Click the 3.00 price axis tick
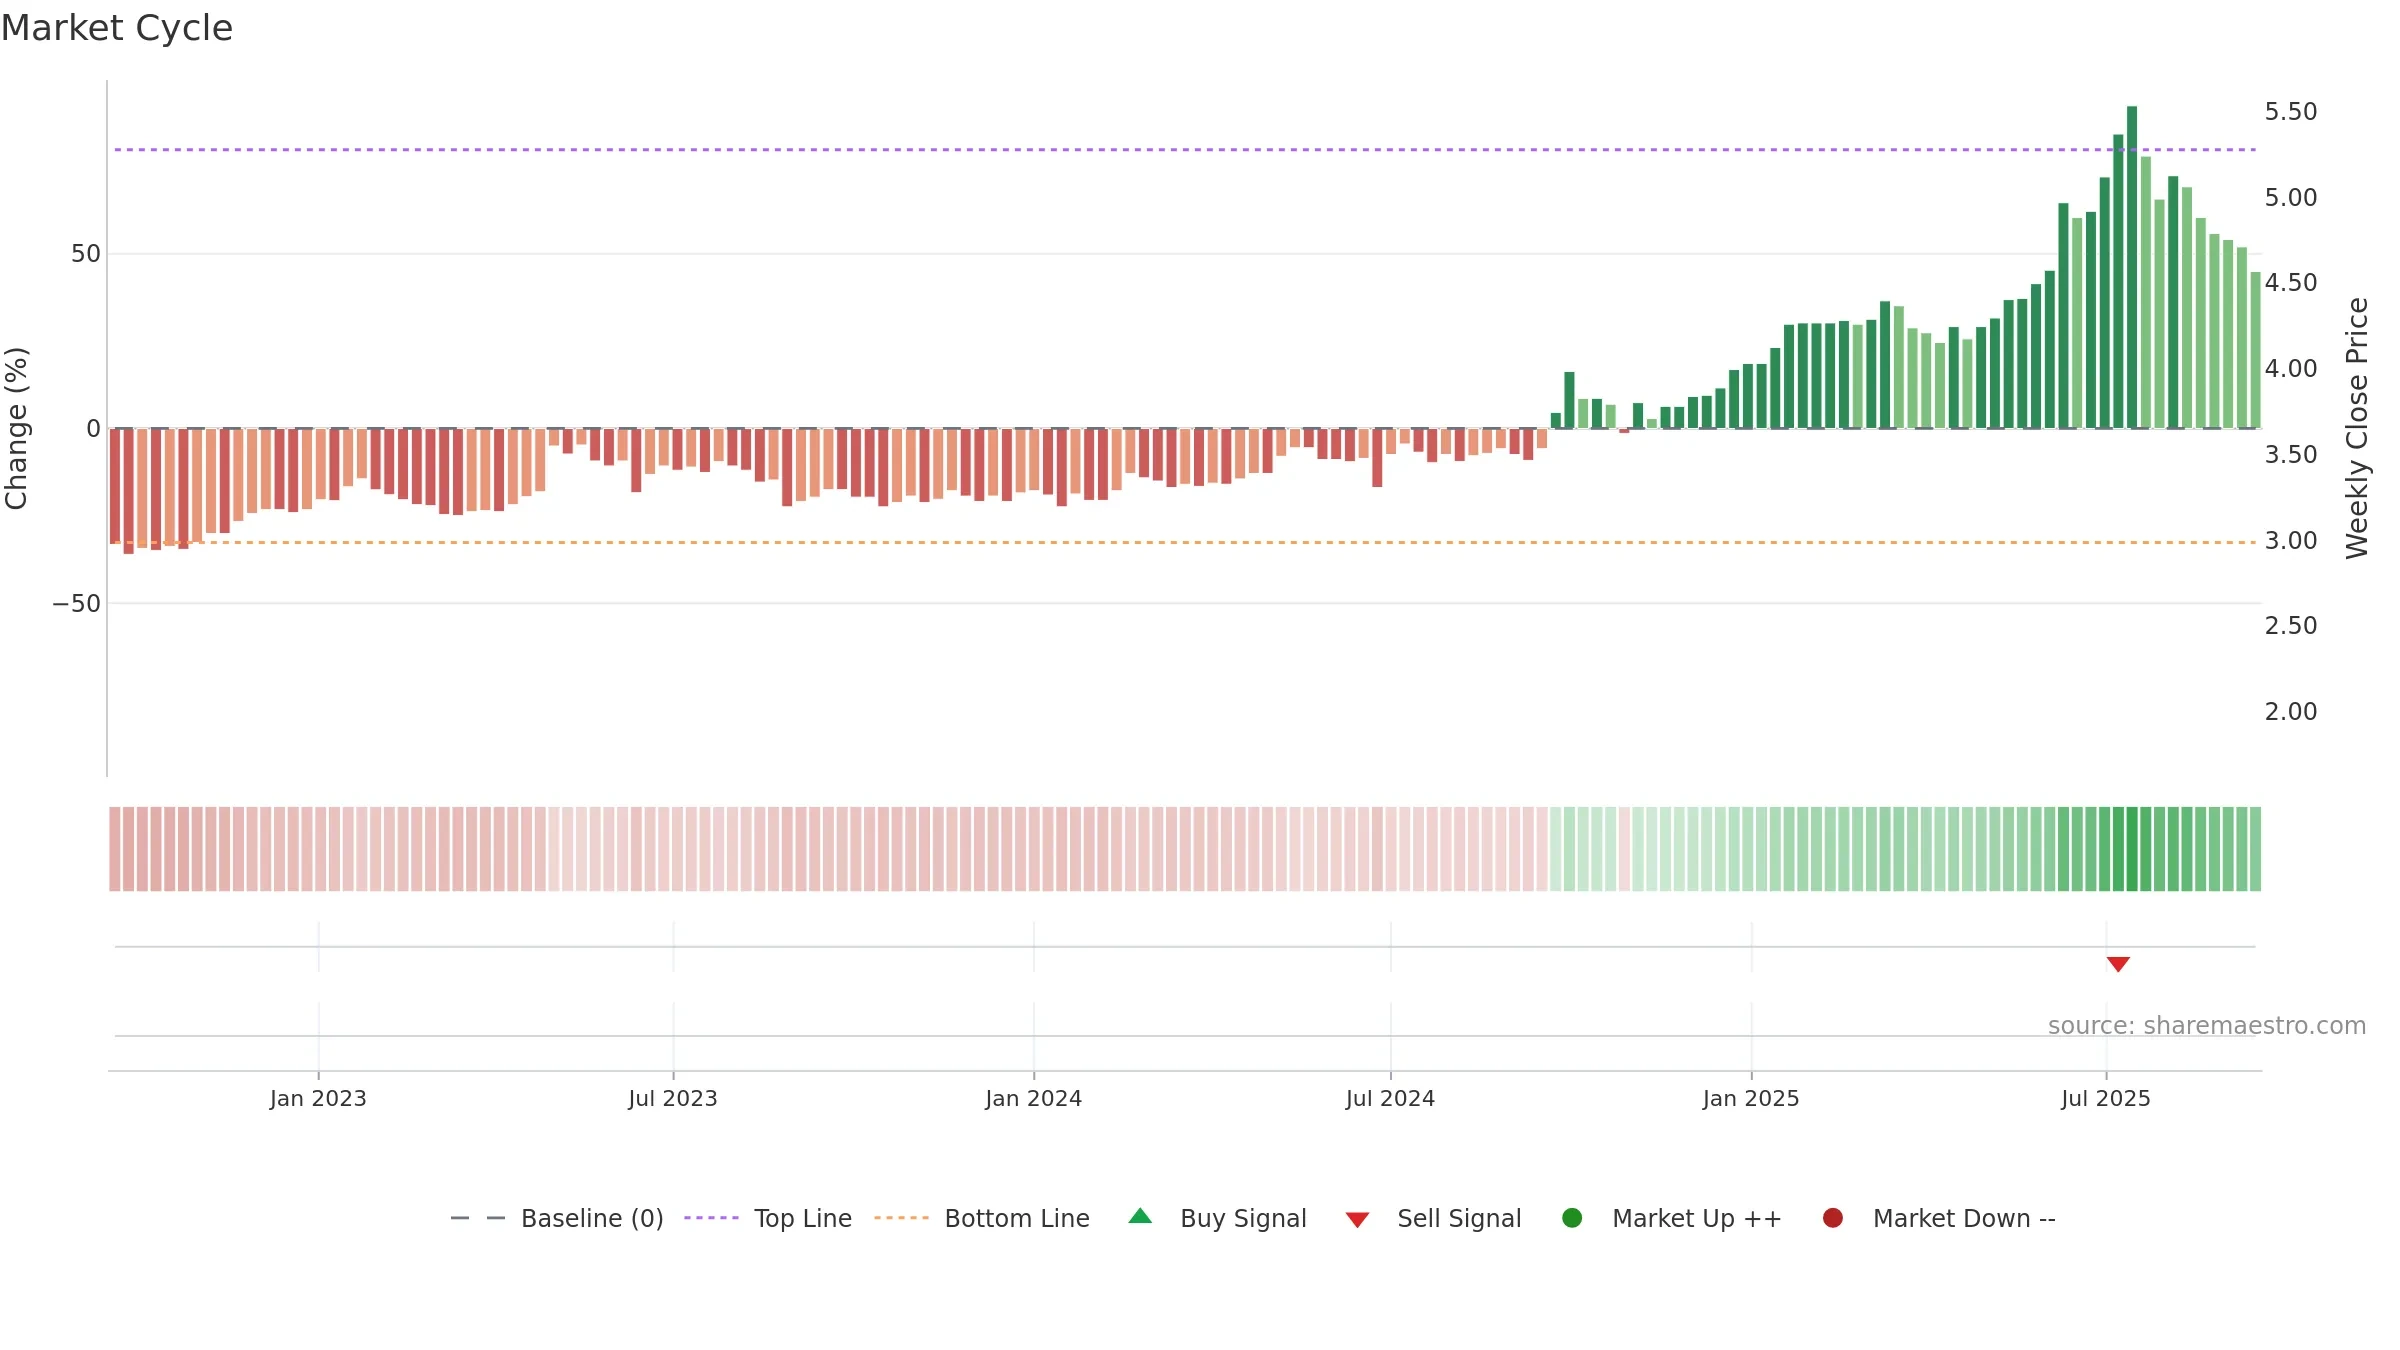 coord(2291,541)
